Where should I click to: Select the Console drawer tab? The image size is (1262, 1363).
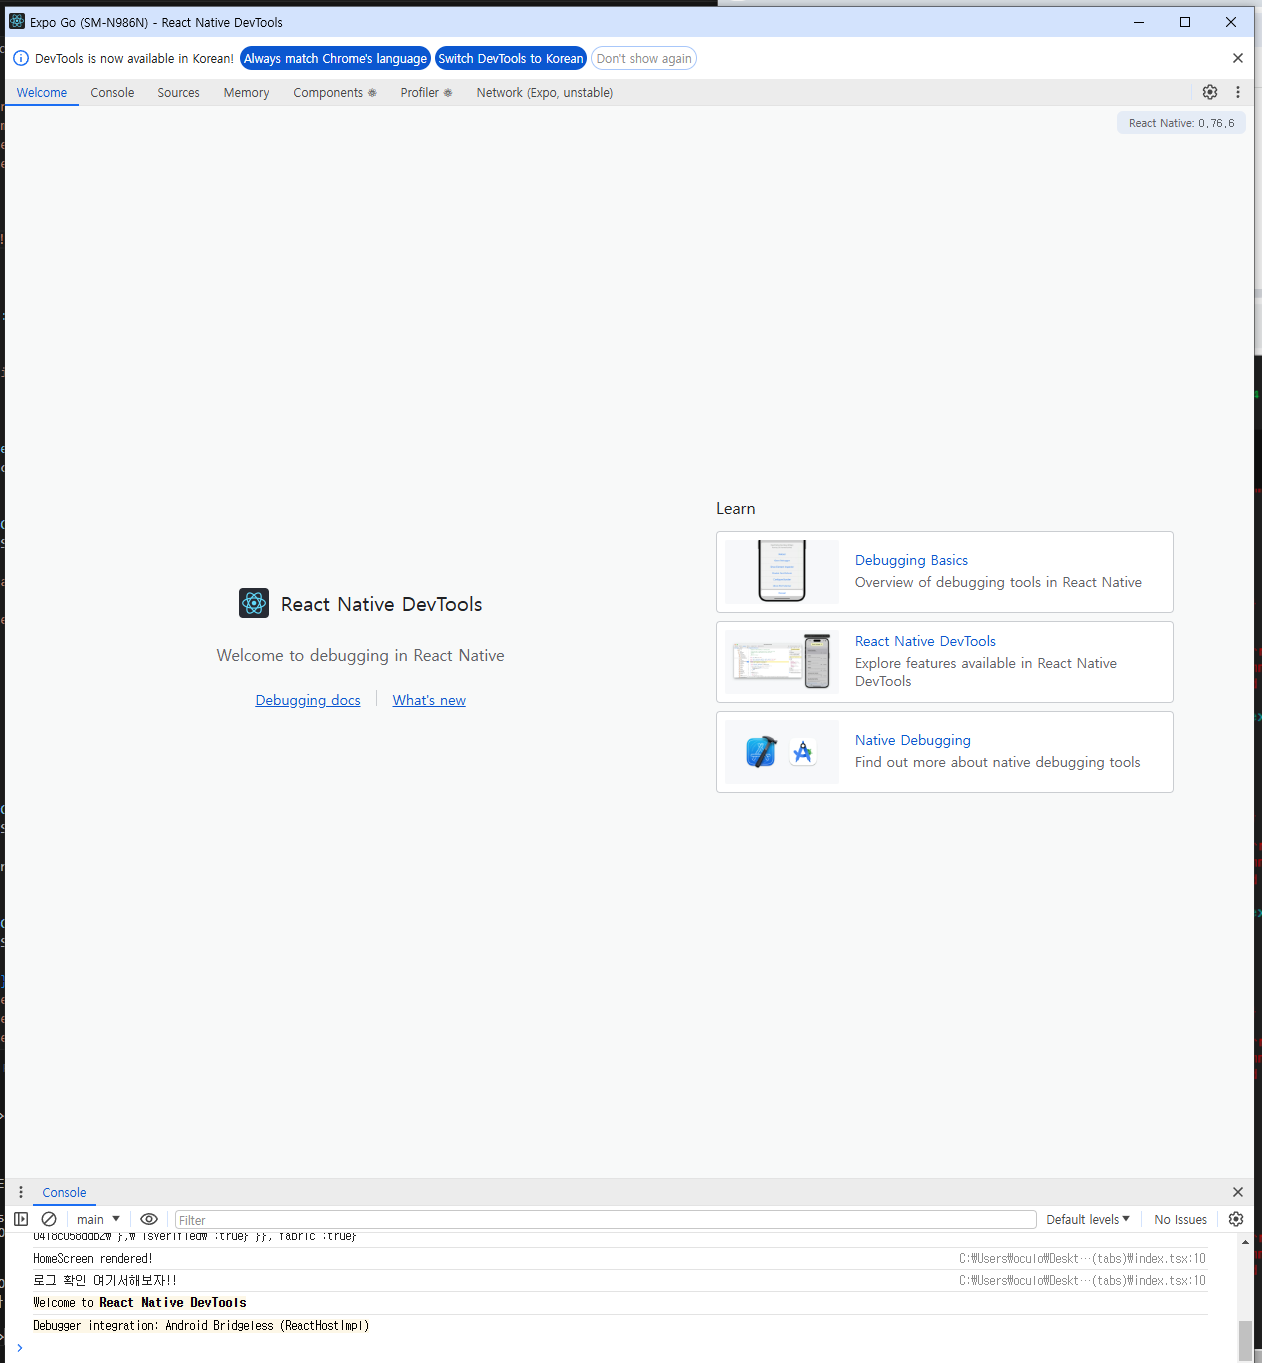[64, 1192]
